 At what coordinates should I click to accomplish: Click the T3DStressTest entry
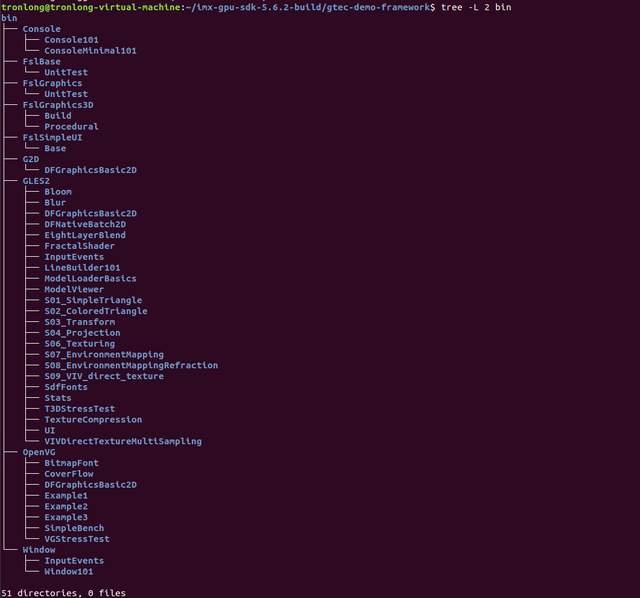pos(79,409)
